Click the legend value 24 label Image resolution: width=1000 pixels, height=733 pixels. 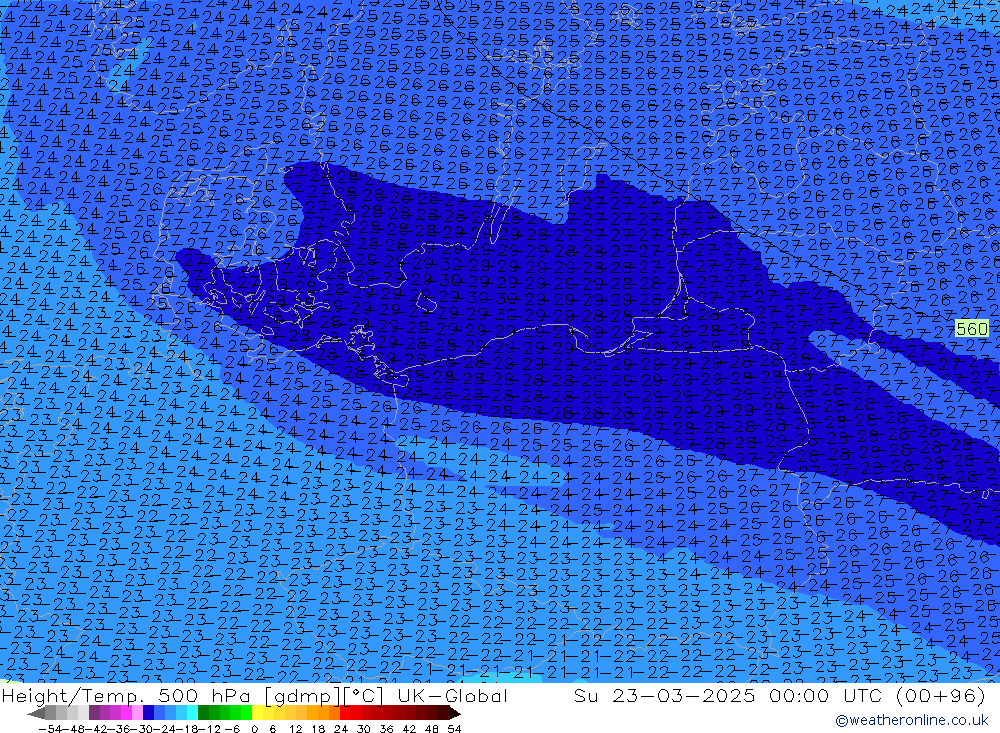[x=341, y=729]
